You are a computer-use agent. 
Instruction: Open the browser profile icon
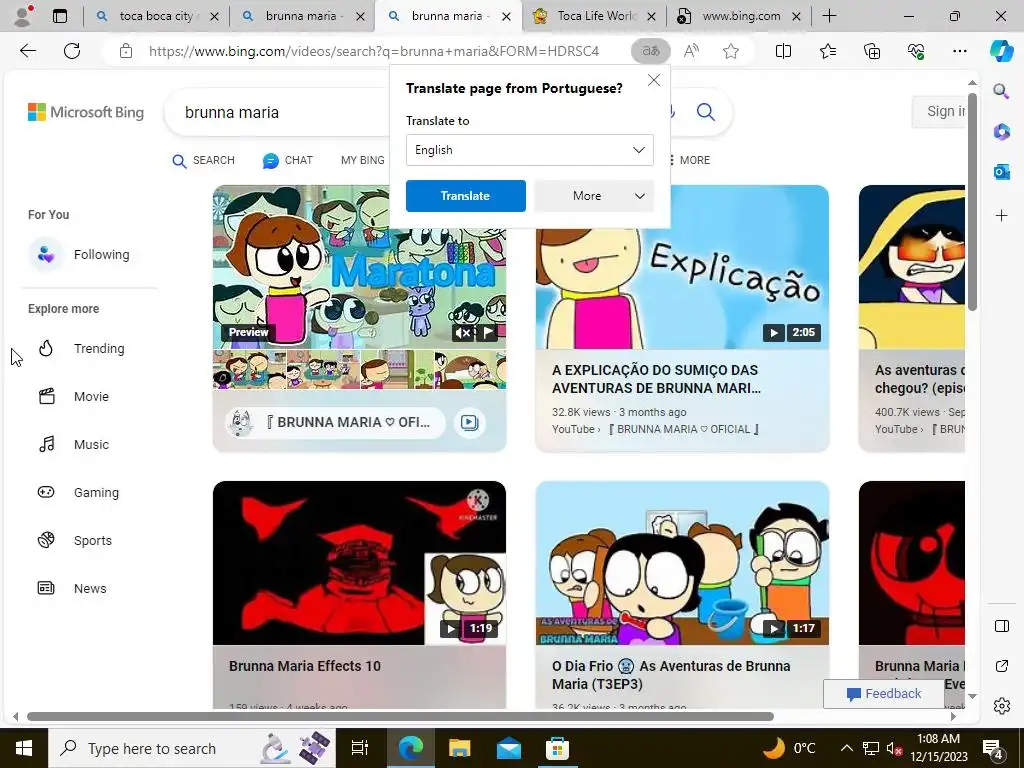(24, 16)
